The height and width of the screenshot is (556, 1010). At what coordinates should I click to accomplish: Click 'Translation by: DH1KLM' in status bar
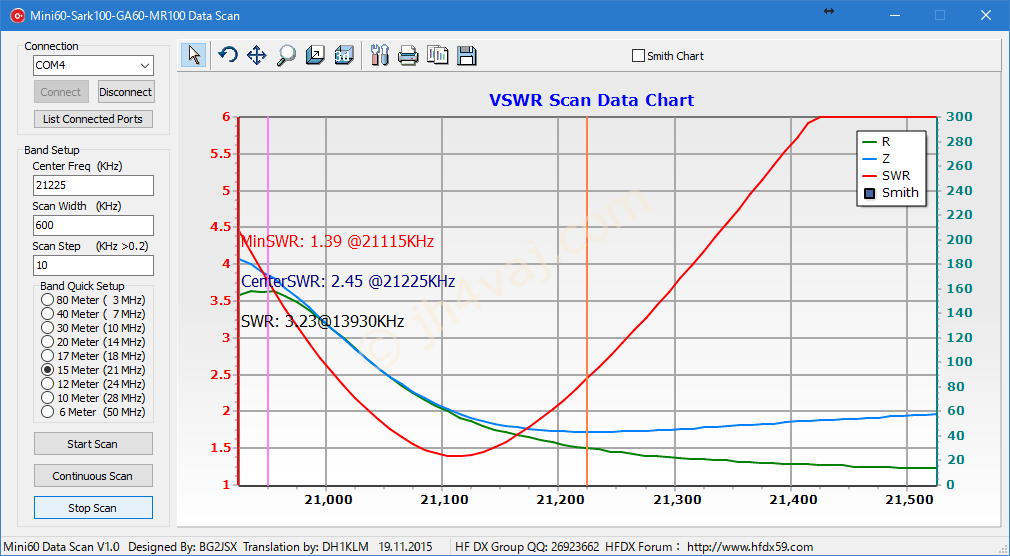pyautogui.click(x=305, y=547)
